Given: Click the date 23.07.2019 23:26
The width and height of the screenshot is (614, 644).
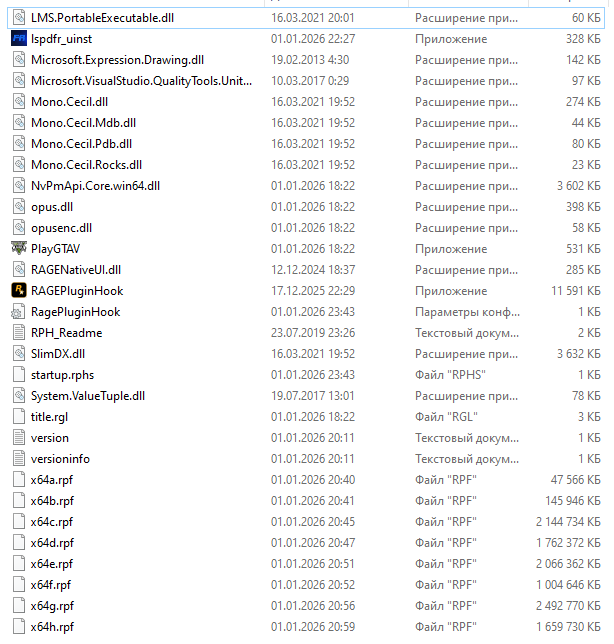Looking at the screenshot, I should (313, 333).
